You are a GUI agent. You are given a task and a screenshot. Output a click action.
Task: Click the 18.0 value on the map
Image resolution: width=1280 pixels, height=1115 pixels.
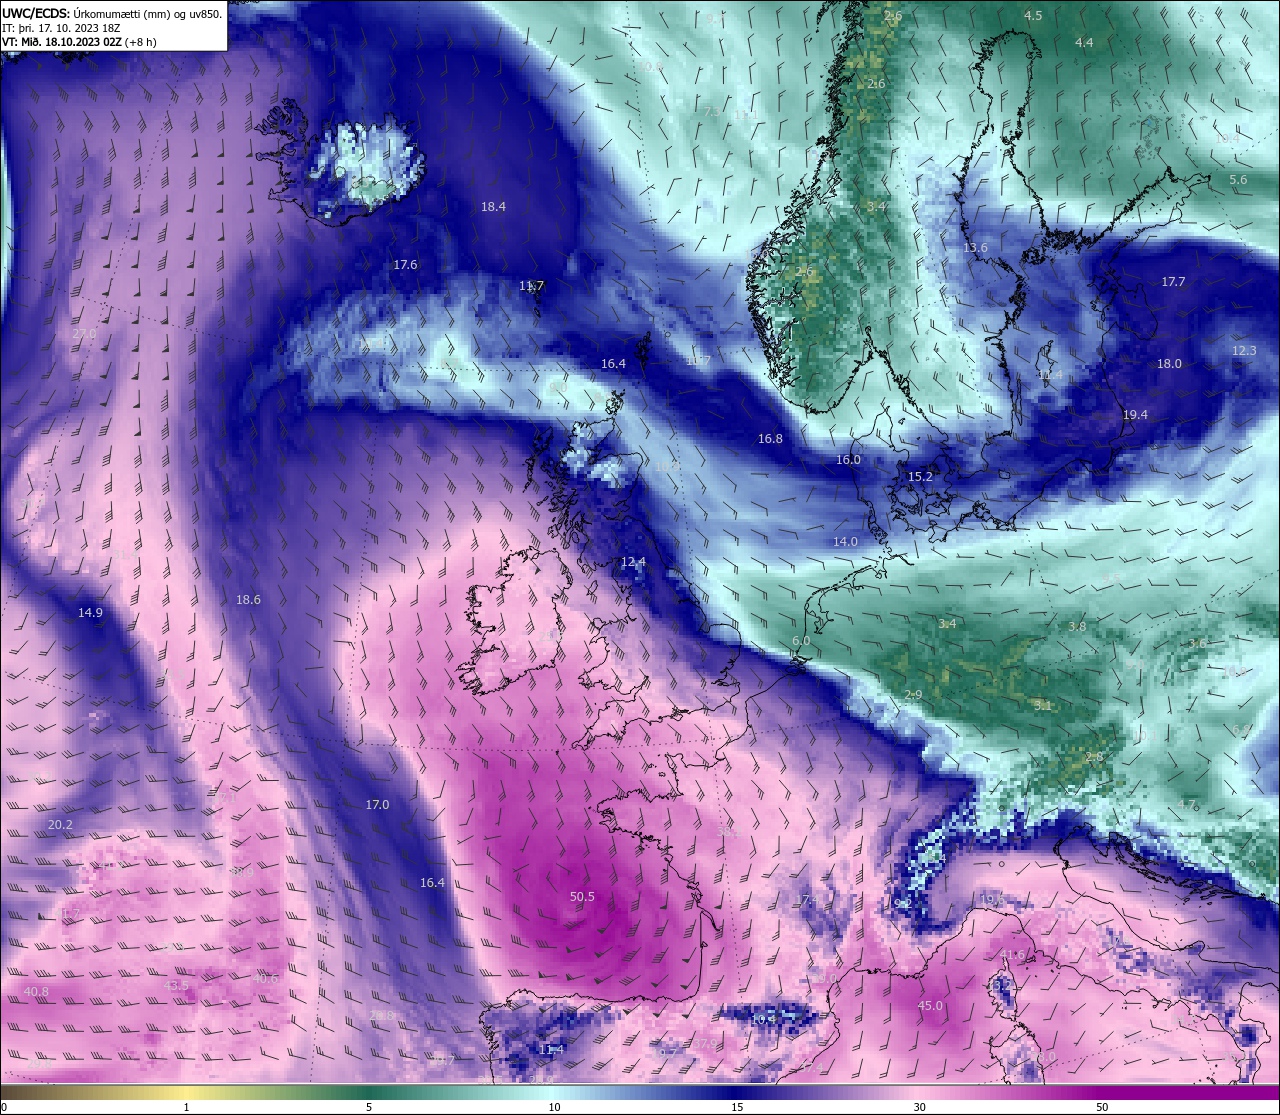(x=1169, y=364)
